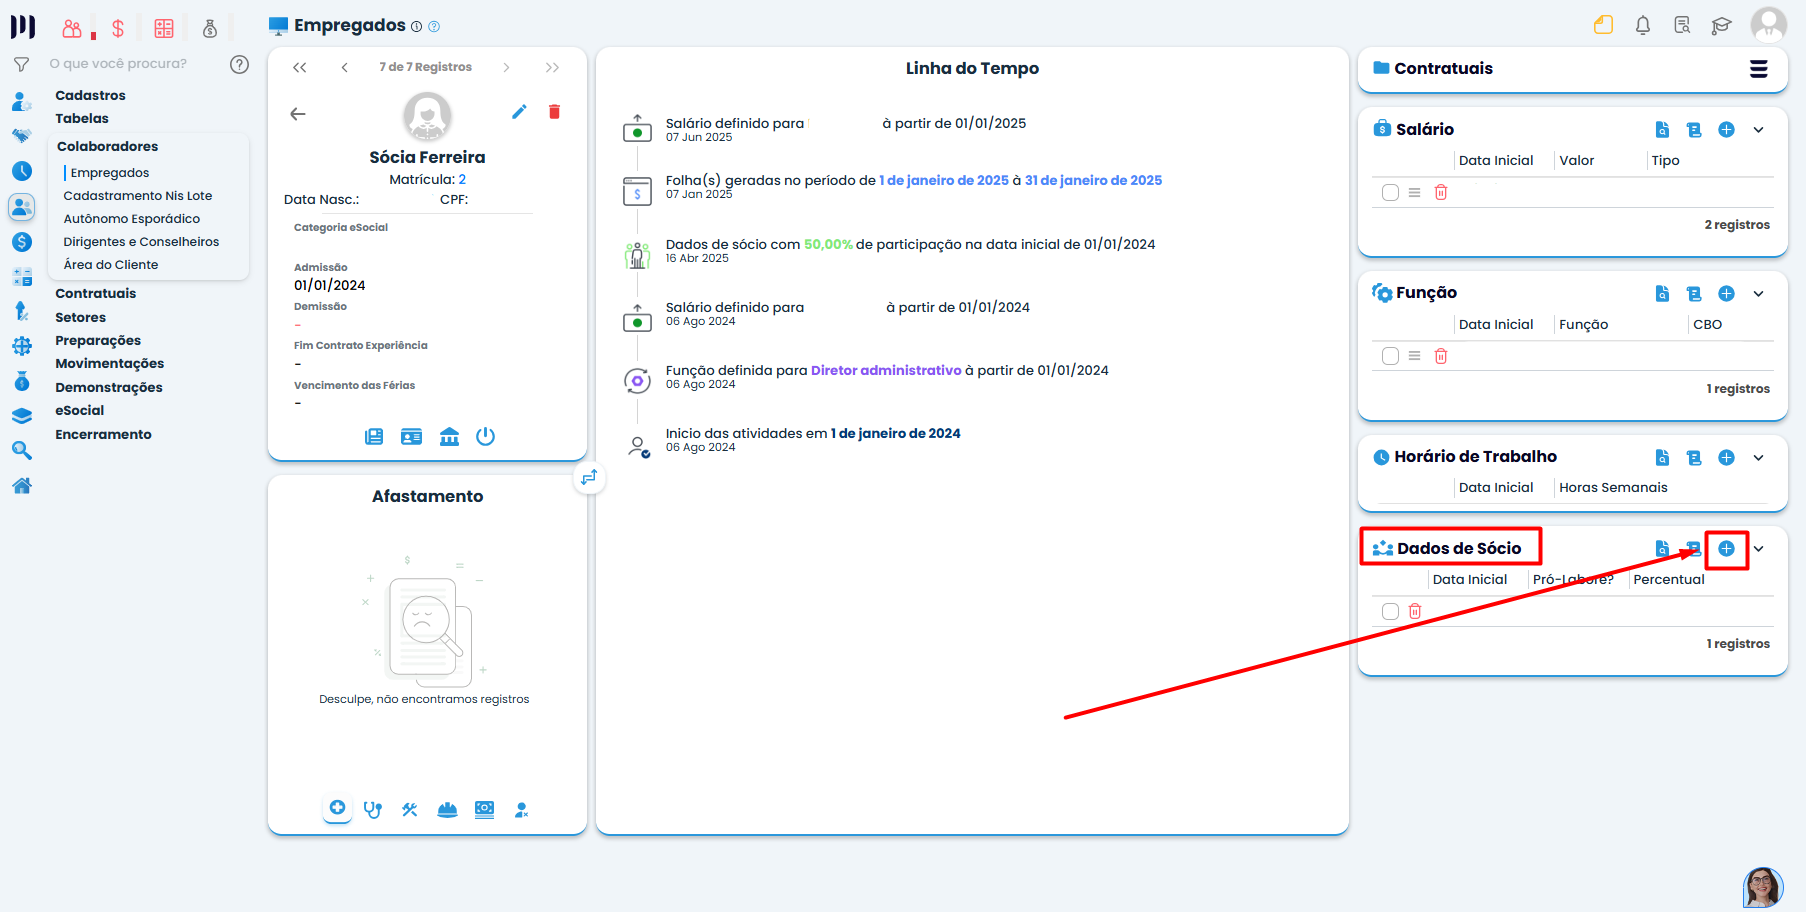Open the user profile avatar in header
The height and width of the screenshot is (912, 1806).
tap(1769, 25)
